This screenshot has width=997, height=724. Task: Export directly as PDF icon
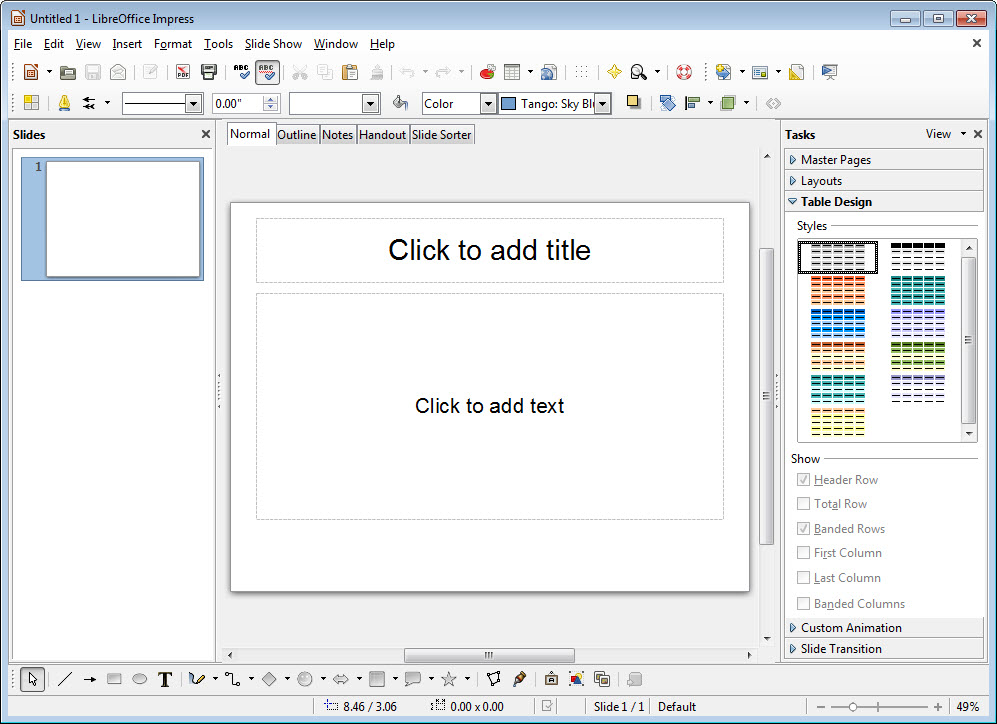pos(183,72)
